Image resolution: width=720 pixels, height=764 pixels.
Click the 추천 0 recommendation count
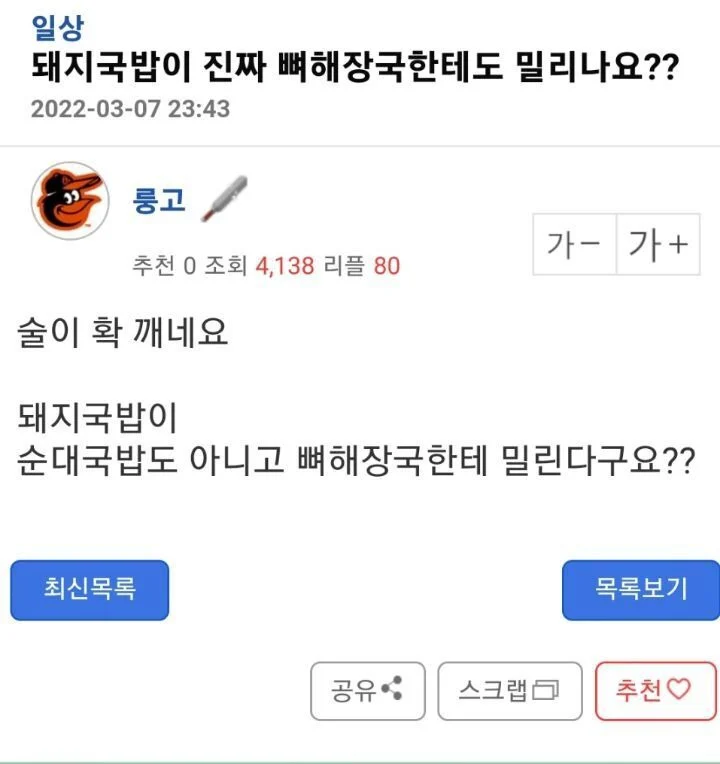click(164, 265)
